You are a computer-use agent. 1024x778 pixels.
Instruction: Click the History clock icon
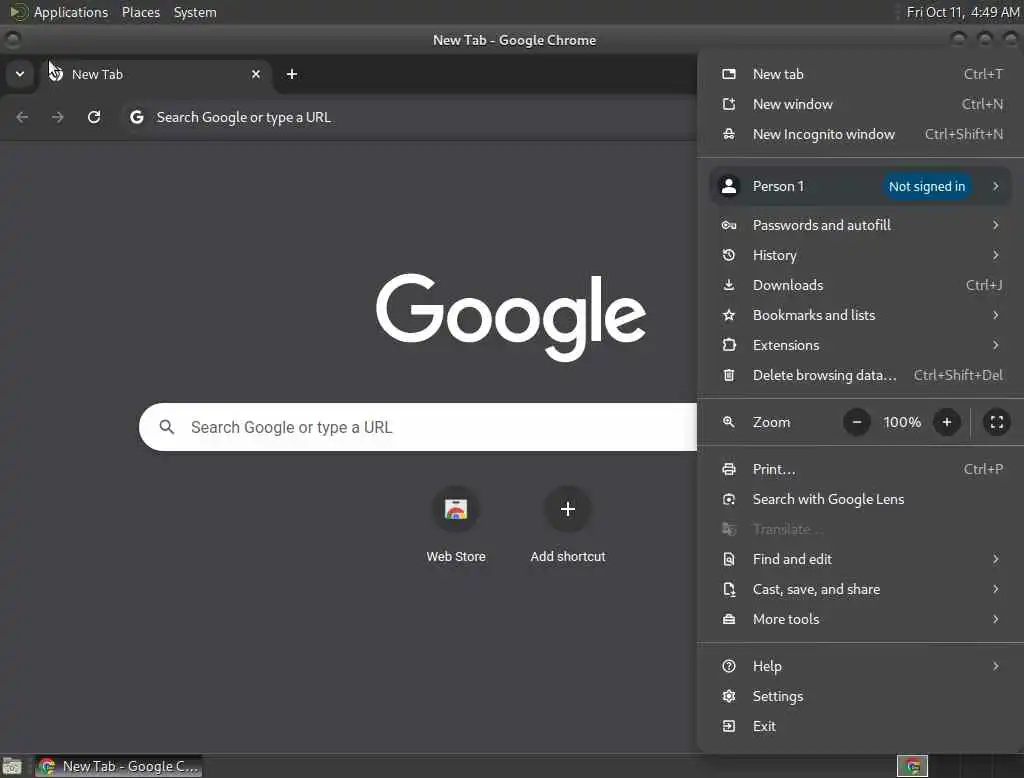[x=729, y=255]
